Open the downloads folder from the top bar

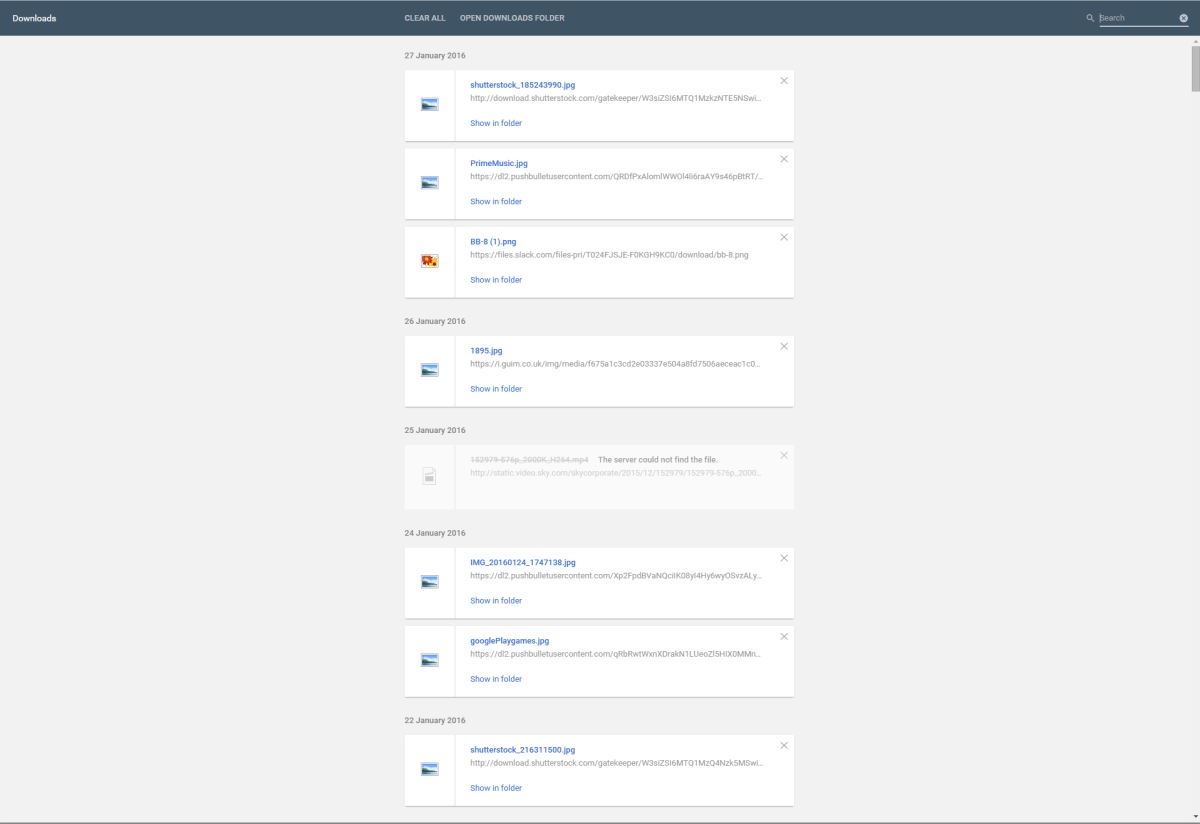[512, 18]
